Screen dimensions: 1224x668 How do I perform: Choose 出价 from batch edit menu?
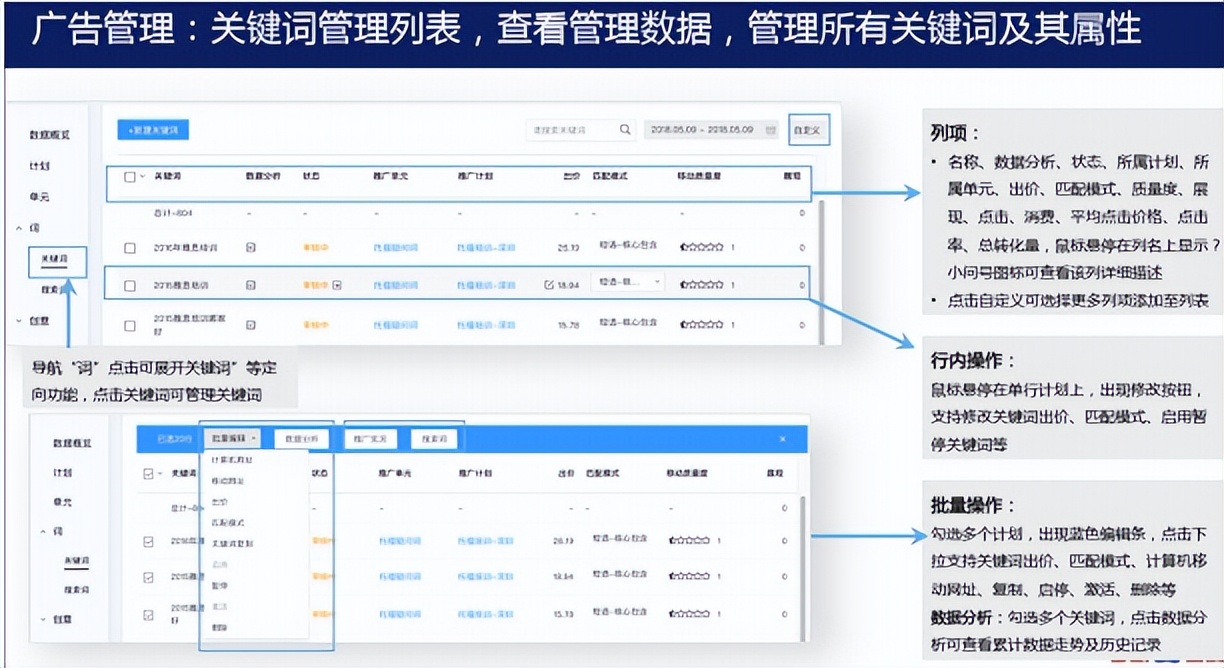(x=221, y=502)
